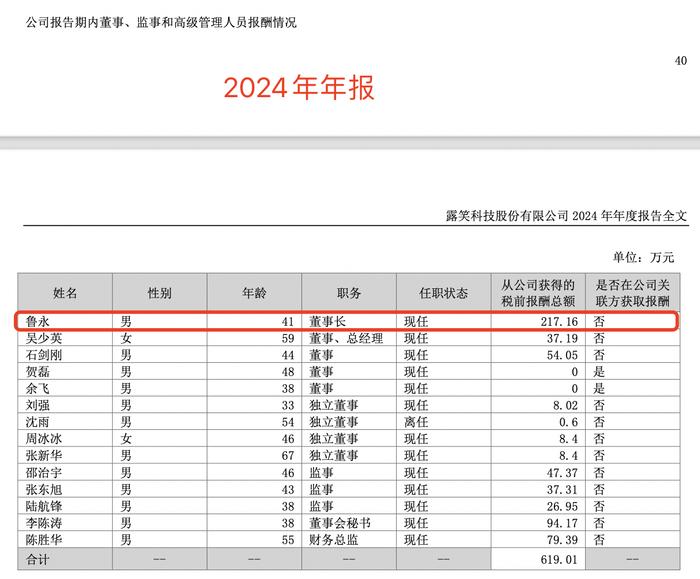The image size is (700, 579).
Task: Click age 59 in 吴少英 row
Action: [288, 338]
